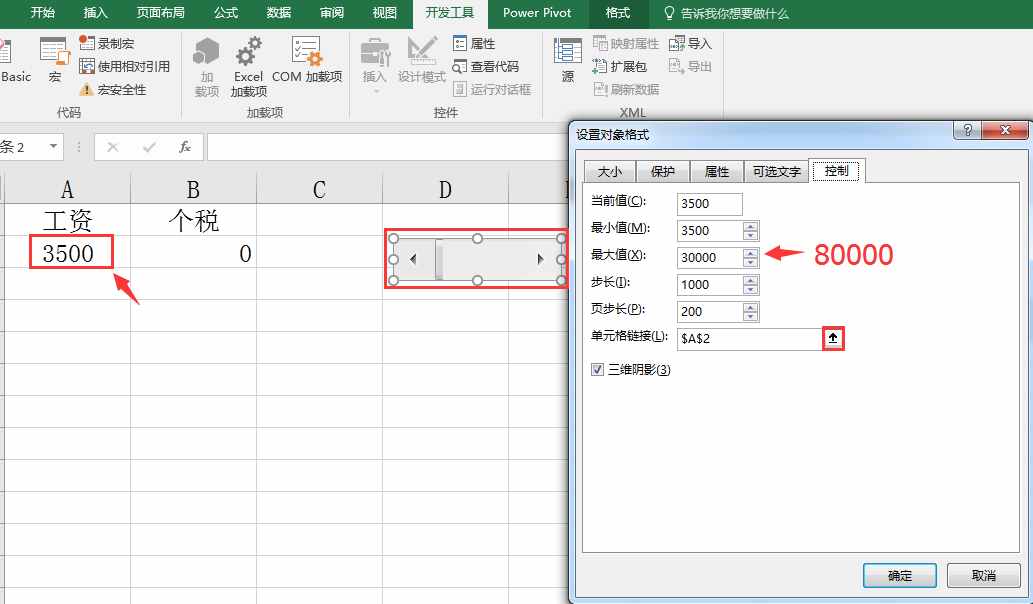This screenshot has width=1033, height=604.
Task: Increase the page step (页步长) spinner
Action: tap(750, 307)
